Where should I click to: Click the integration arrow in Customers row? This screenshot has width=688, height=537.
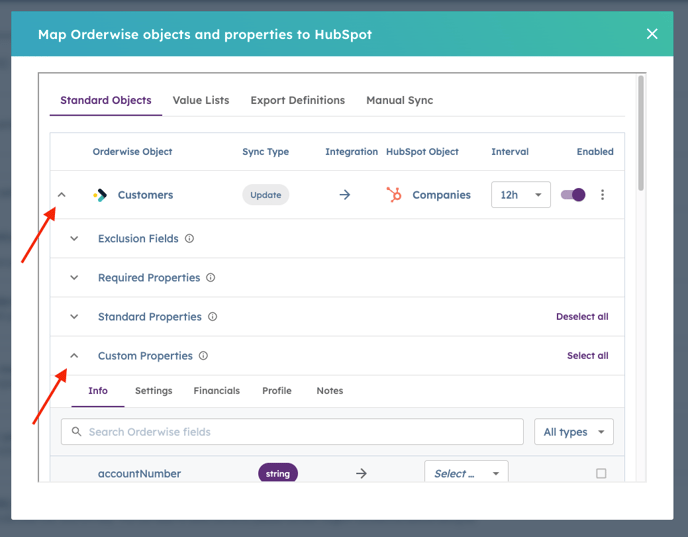(345, 195)
